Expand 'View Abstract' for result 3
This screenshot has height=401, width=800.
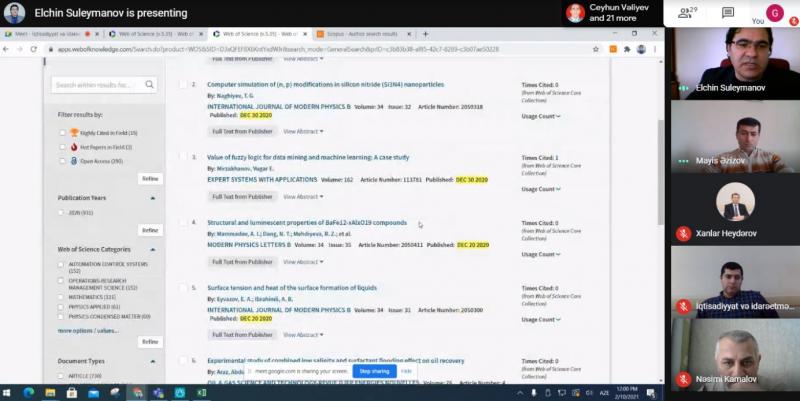(x=303, y=197)
